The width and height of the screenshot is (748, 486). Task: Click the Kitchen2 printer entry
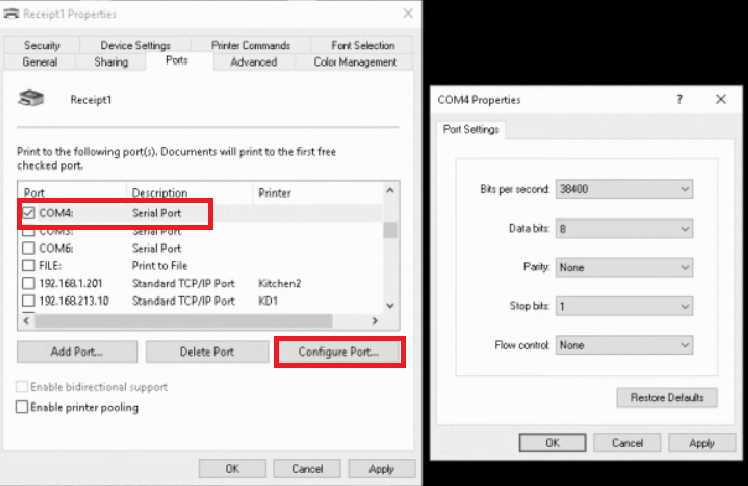coord(280,283)
